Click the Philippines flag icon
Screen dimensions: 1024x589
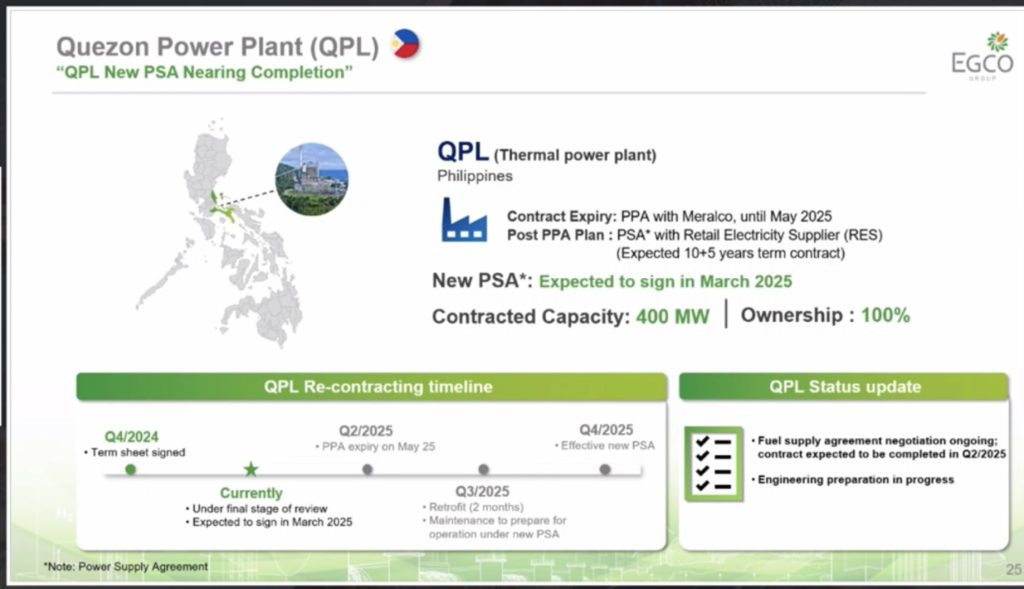(406, 44)
